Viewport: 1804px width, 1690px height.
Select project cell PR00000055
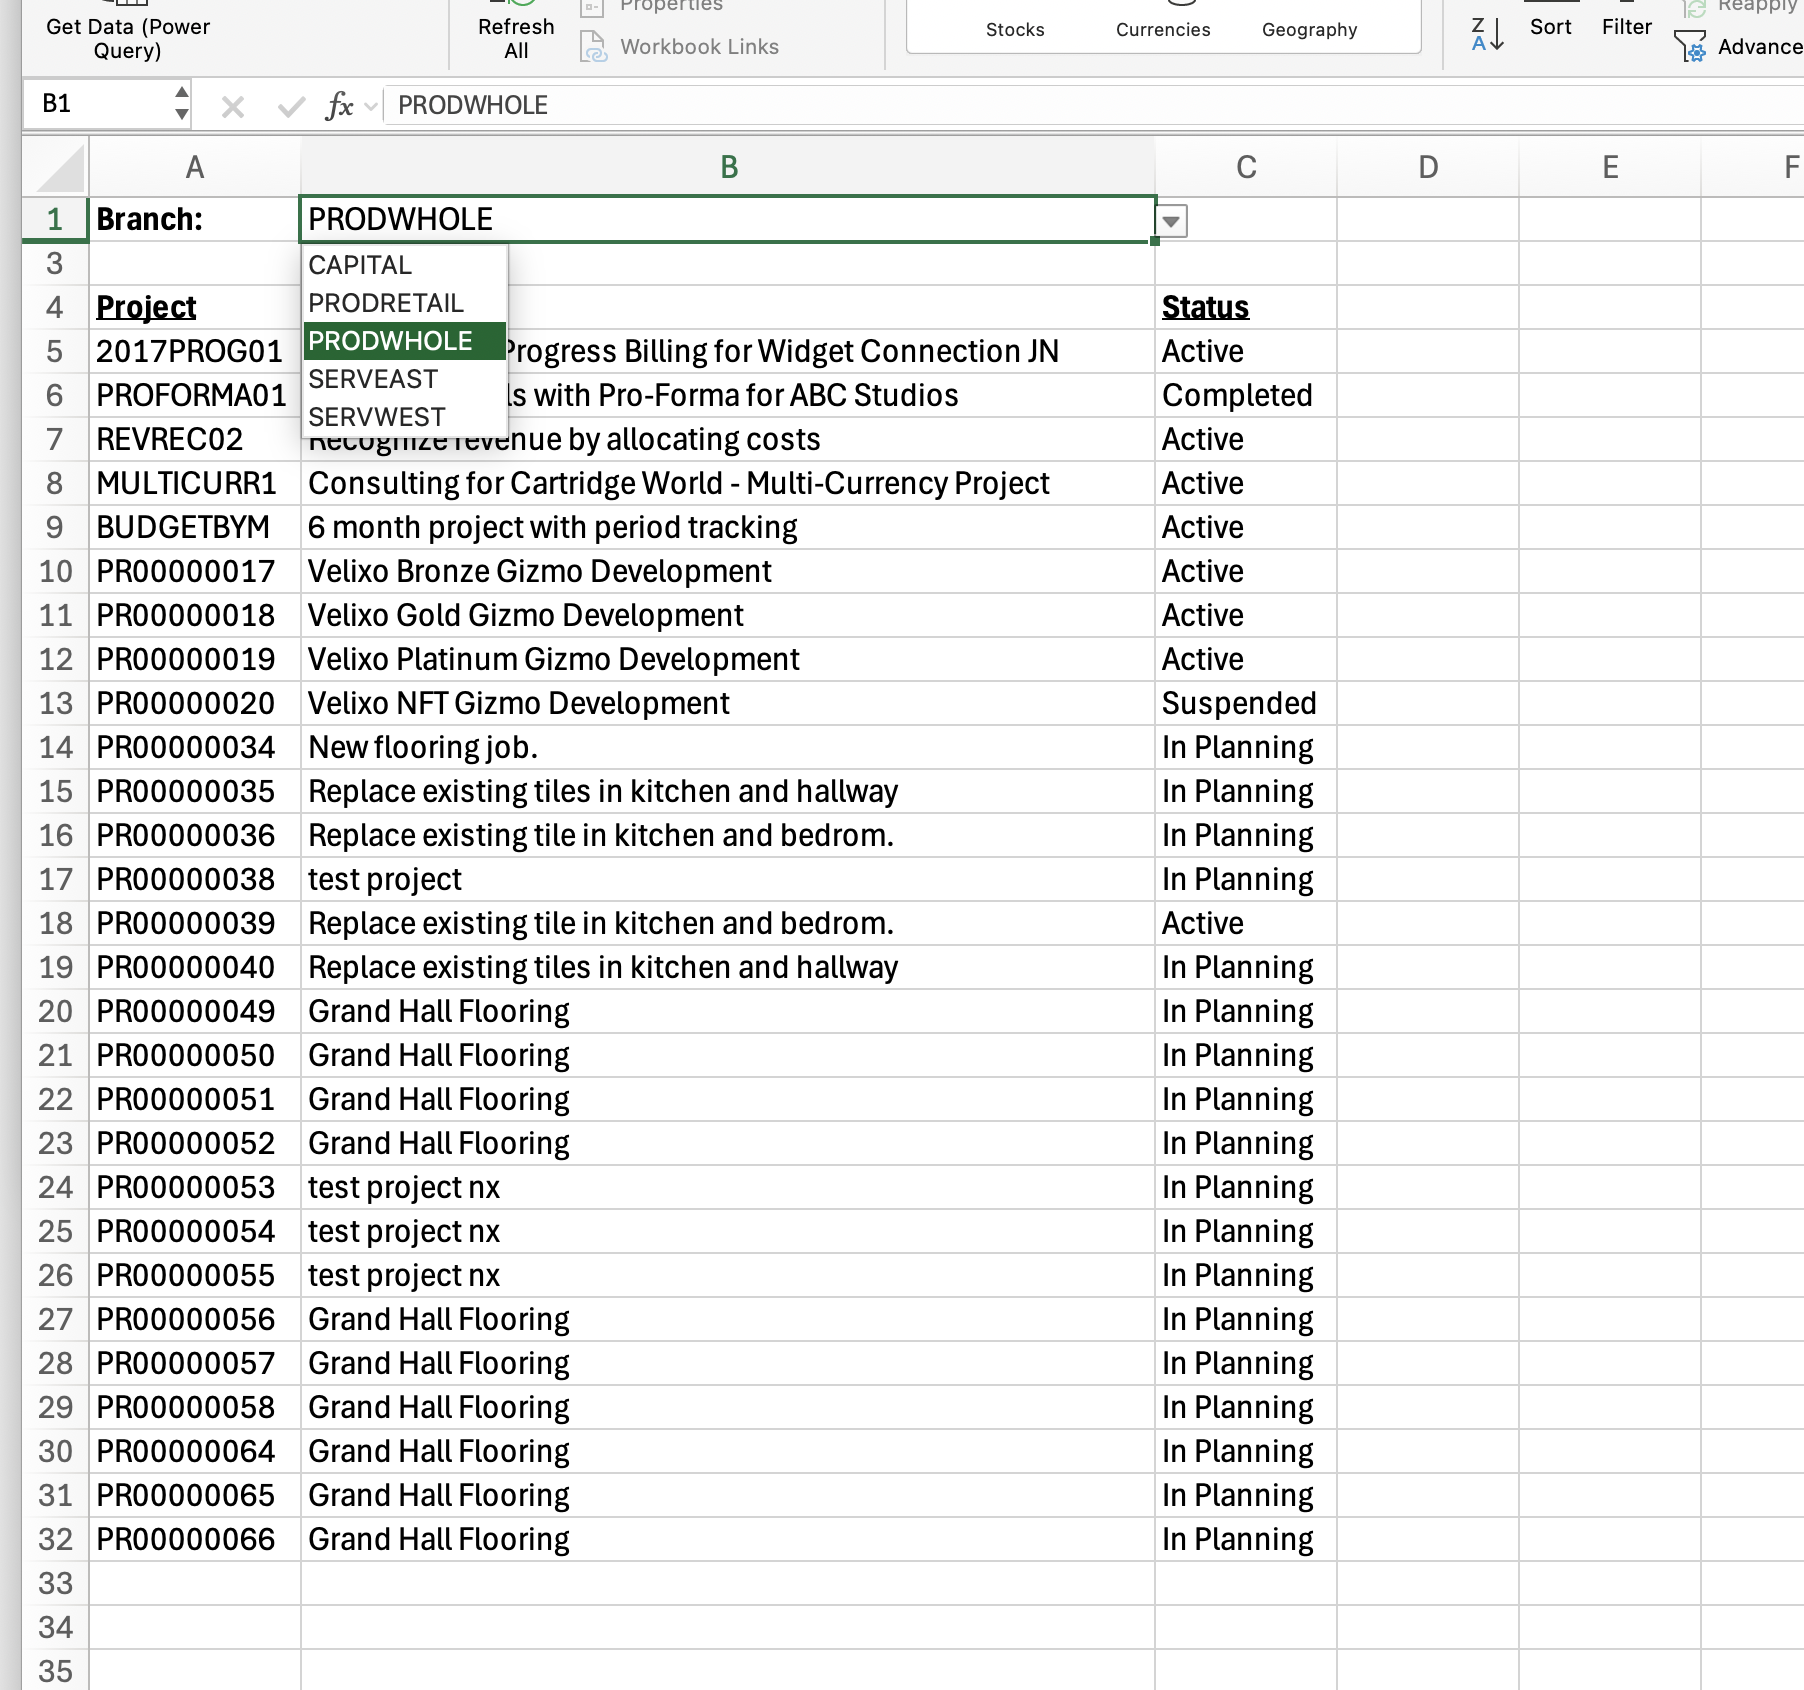click(x=195, y=1275)
